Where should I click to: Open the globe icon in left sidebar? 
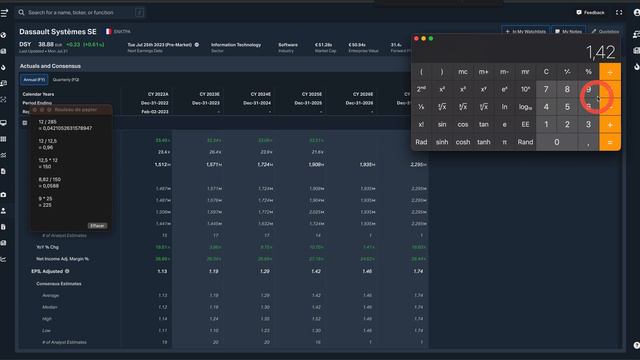tap(3, 35)
